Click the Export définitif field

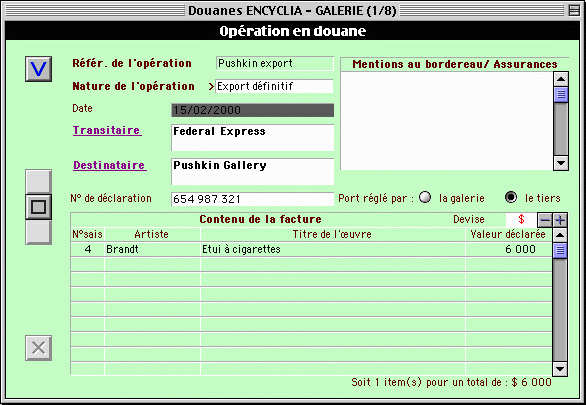[274, 86]
